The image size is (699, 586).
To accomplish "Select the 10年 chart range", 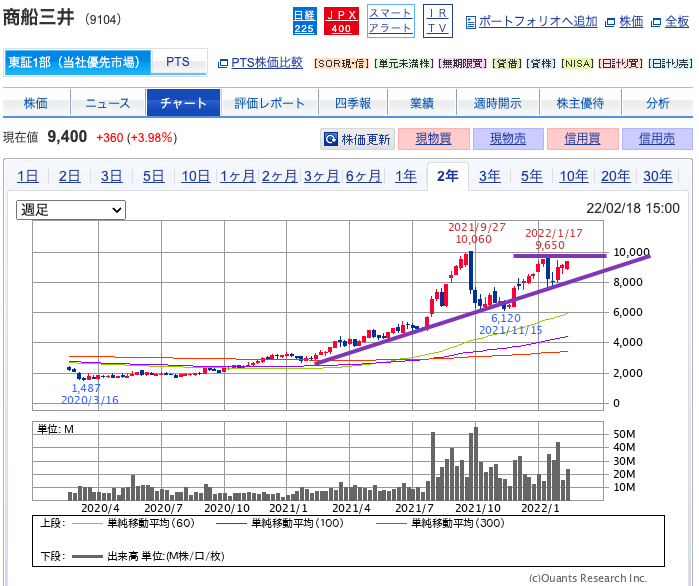I will click(574, 176).
